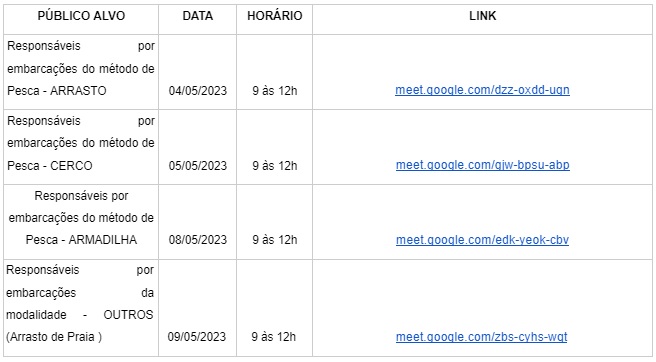Click the 9 às 12h time for 08/05/2023
Viewport: 656px width, 362px height.
point(274,240)
